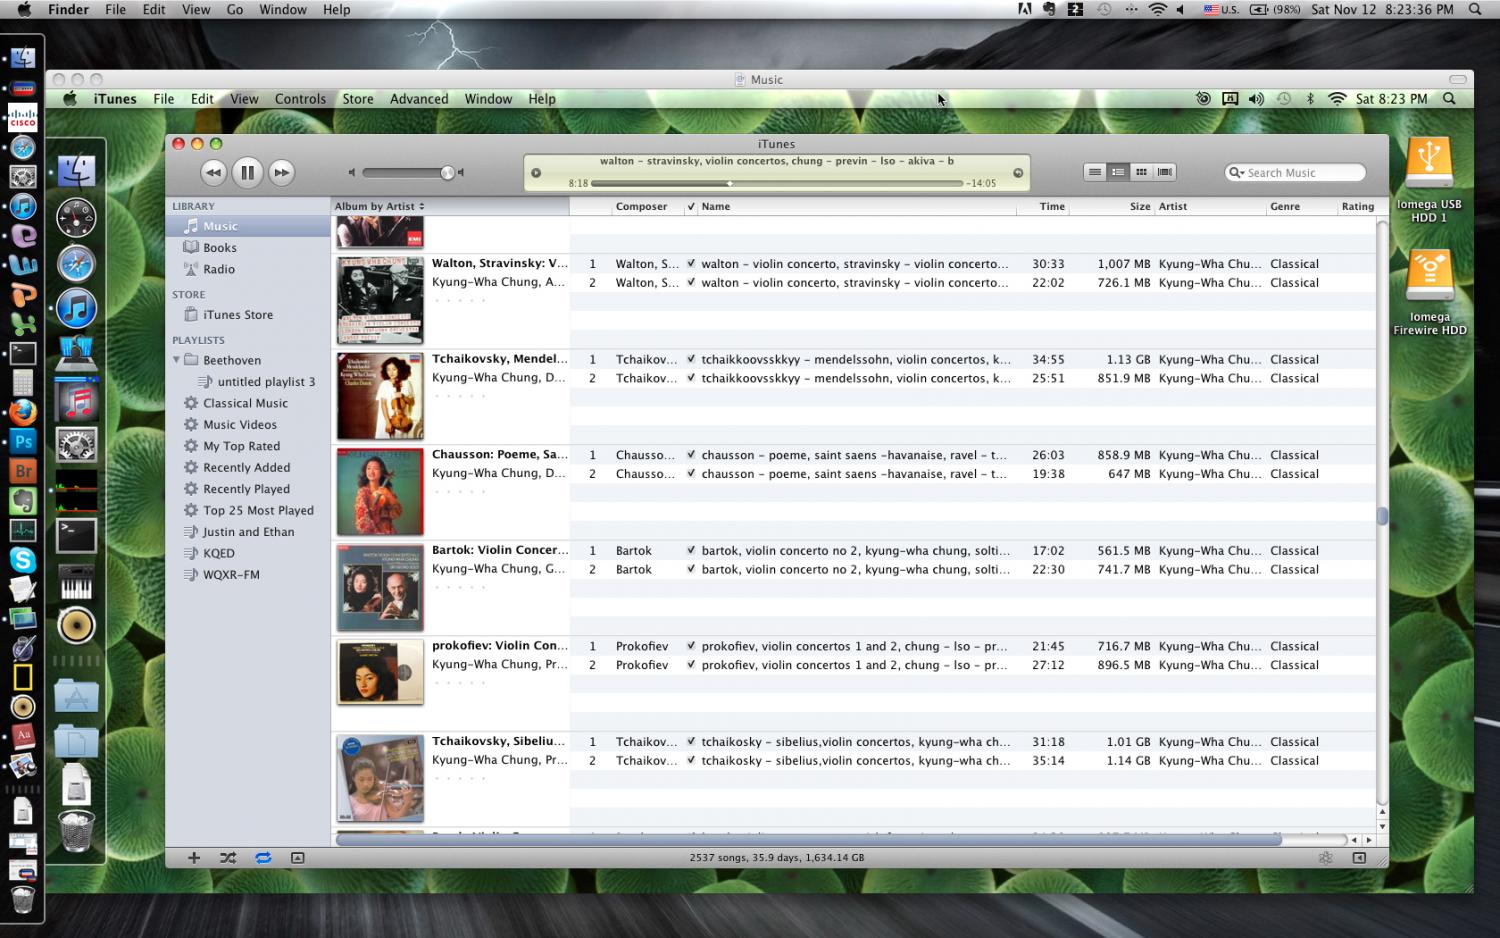This screenshot has width=1500, height=938.
Task: Click the Wi-Fi icon in the top menu bar
Action: (1157, 9)
